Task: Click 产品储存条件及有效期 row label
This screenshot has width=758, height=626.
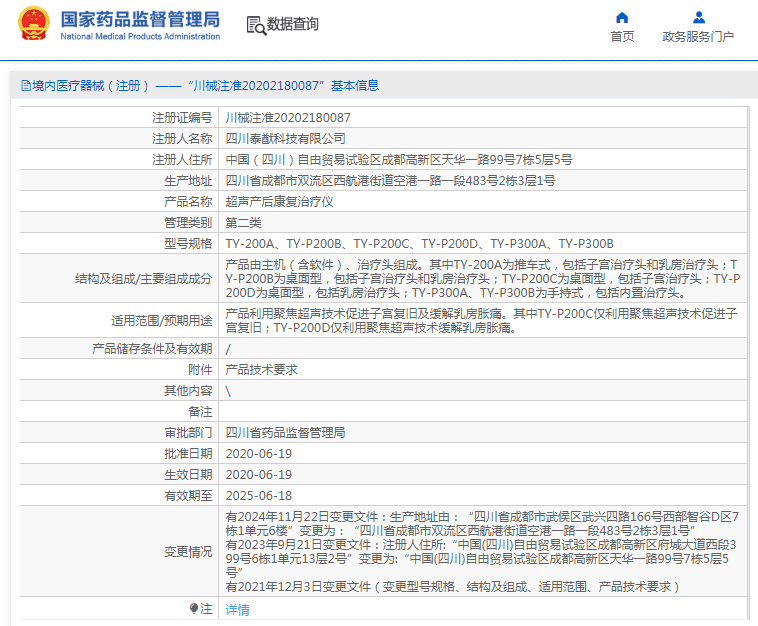Action: [x=152, y=349]
